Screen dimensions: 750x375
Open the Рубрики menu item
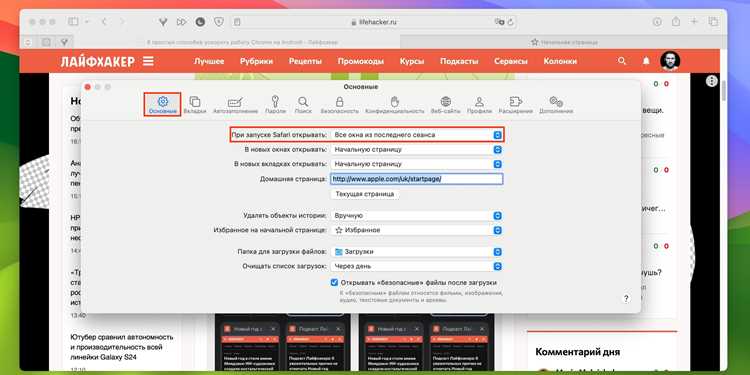coord(256,61)
